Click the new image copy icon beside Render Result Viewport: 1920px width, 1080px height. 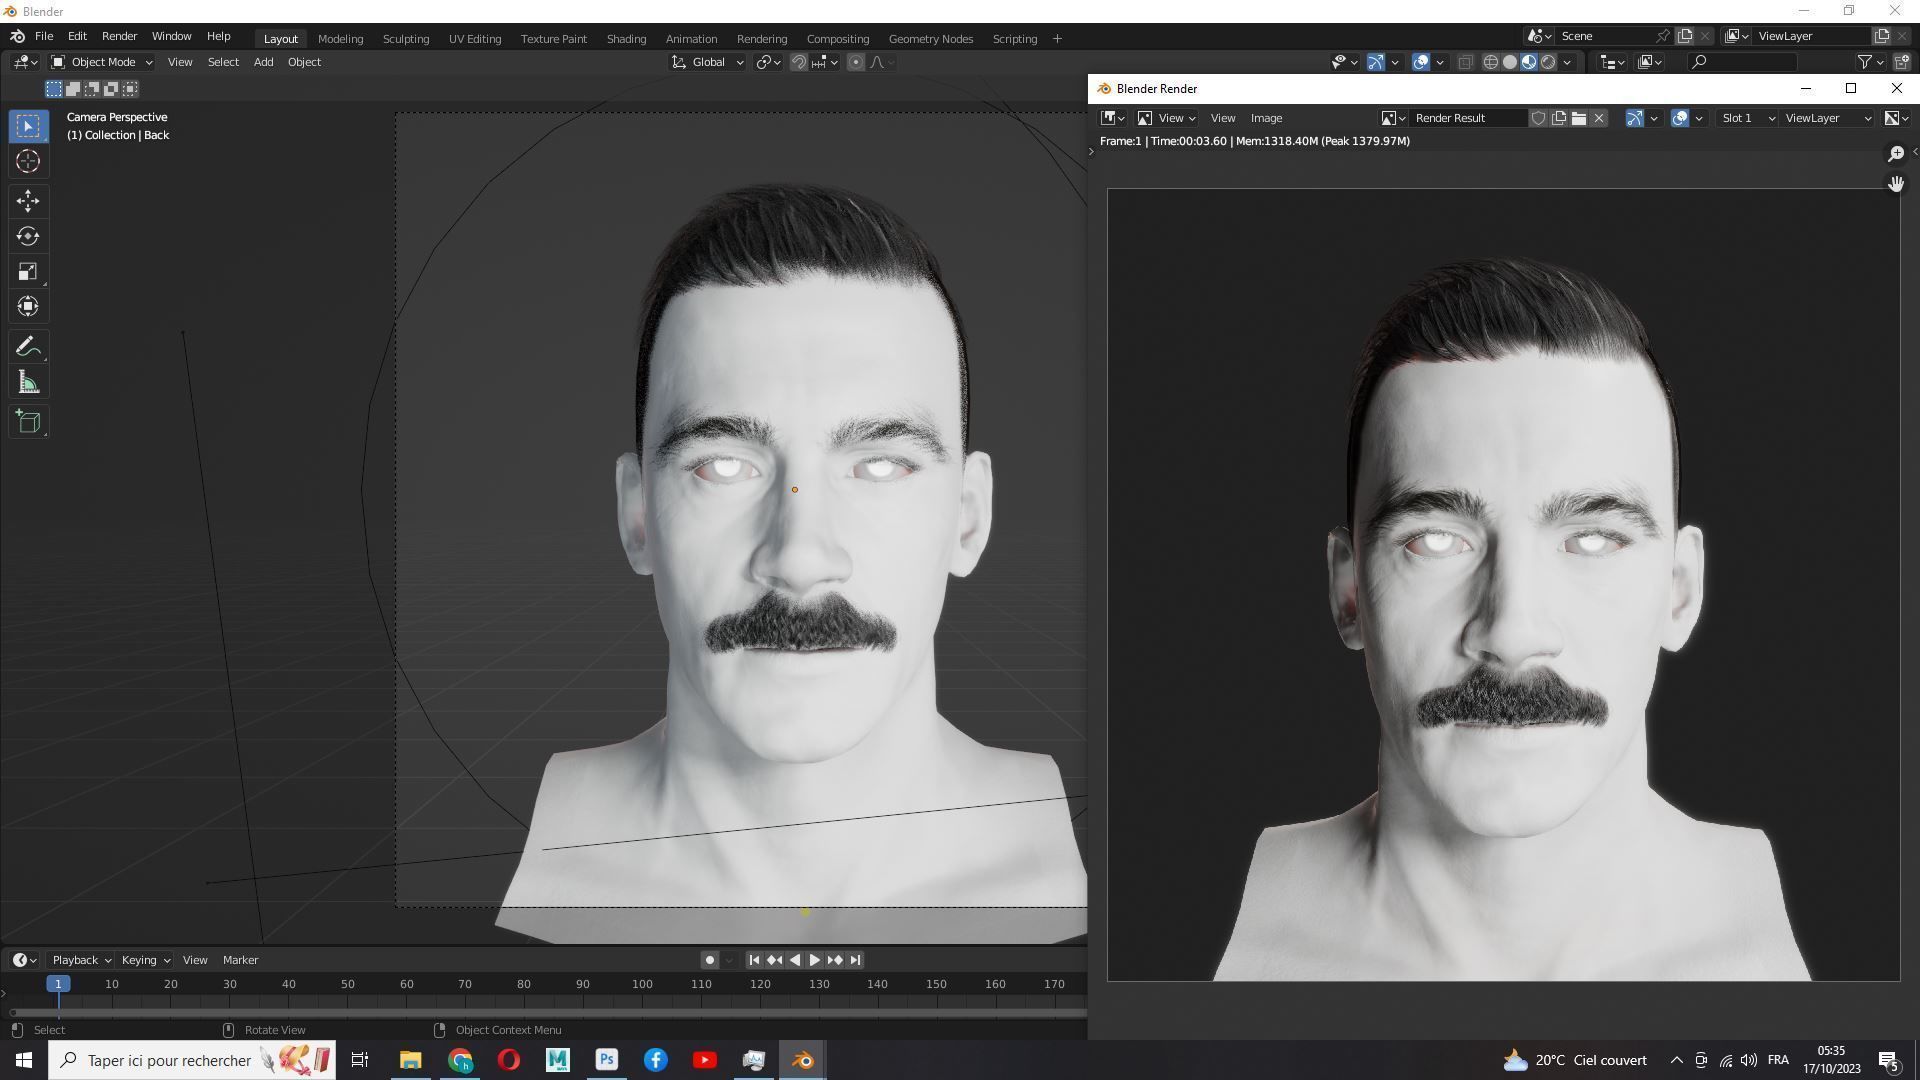click(1559, 118)
